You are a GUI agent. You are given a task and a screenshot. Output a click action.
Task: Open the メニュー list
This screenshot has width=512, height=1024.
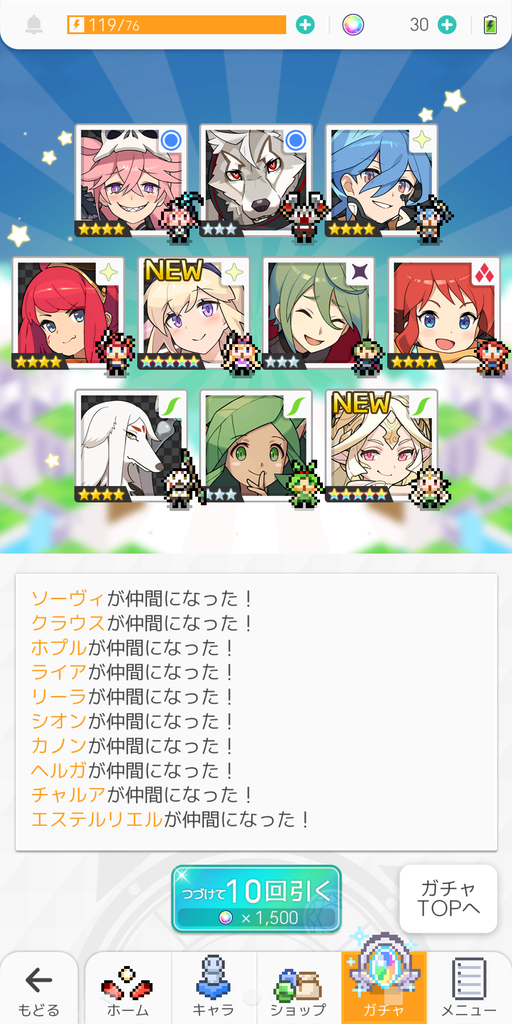pyautogui.click(x=469, y=990)
